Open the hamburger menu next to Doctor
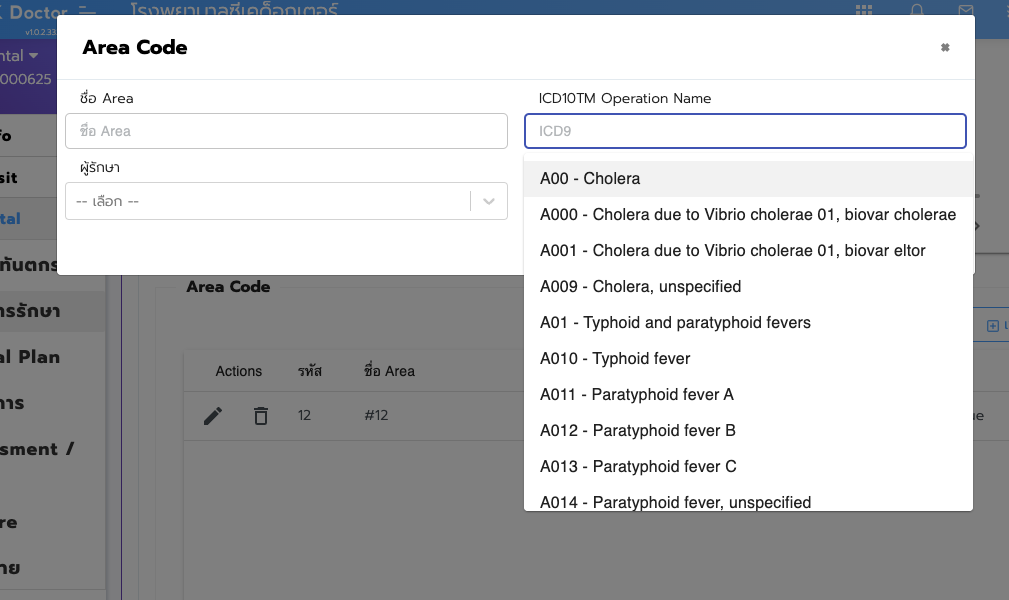Screen dimensions: 1009x600 click(x=87, y=10)
